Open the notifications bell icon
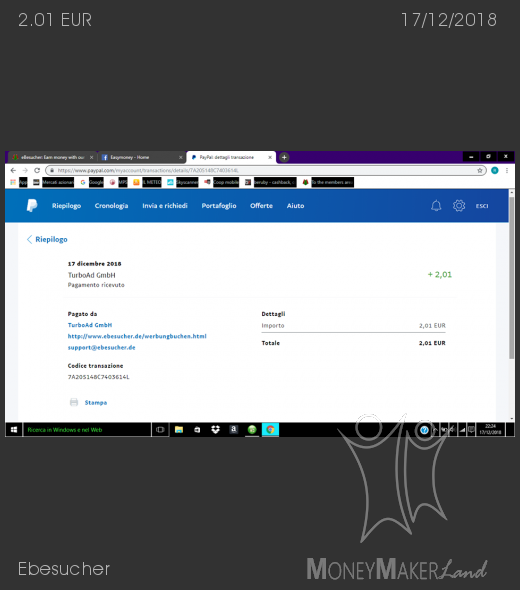 (436, 205)
